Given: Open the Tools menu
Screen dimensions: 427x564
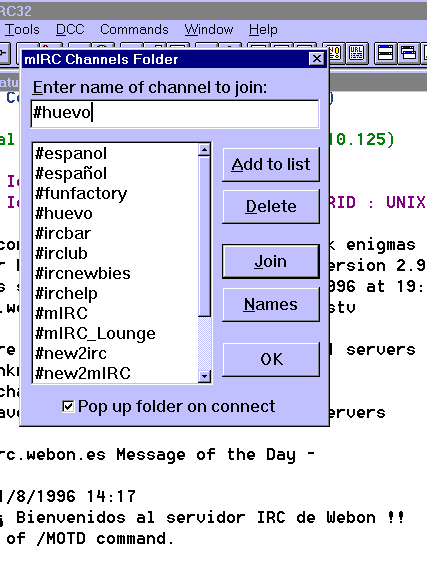Looking at the screenshot, I should [22, 29].
